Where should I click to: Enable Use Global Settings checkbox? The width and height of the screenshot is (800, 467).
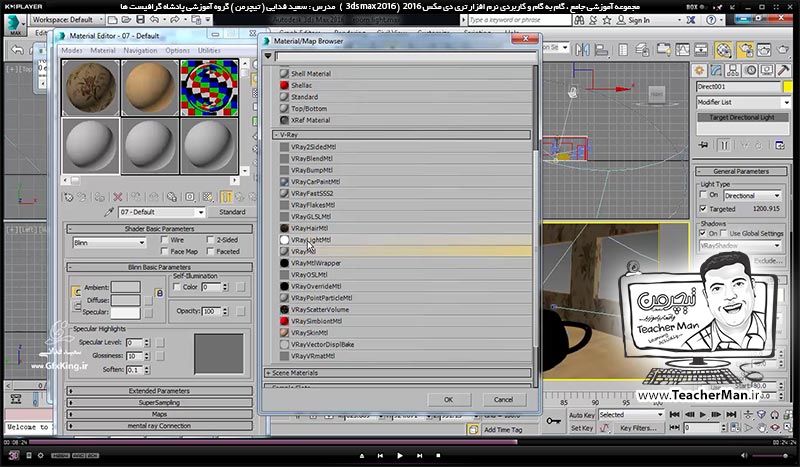(723, 233)
